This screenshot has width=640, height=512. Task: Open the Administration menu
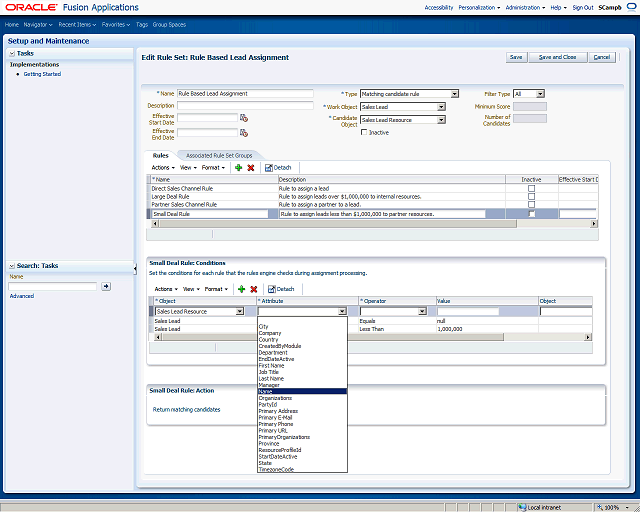[525, 7]
